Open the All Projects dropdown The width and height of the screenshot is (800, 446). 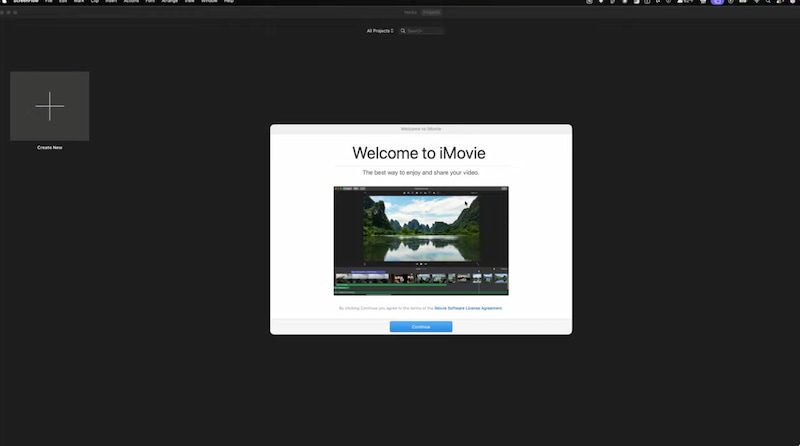click(380, 31)
